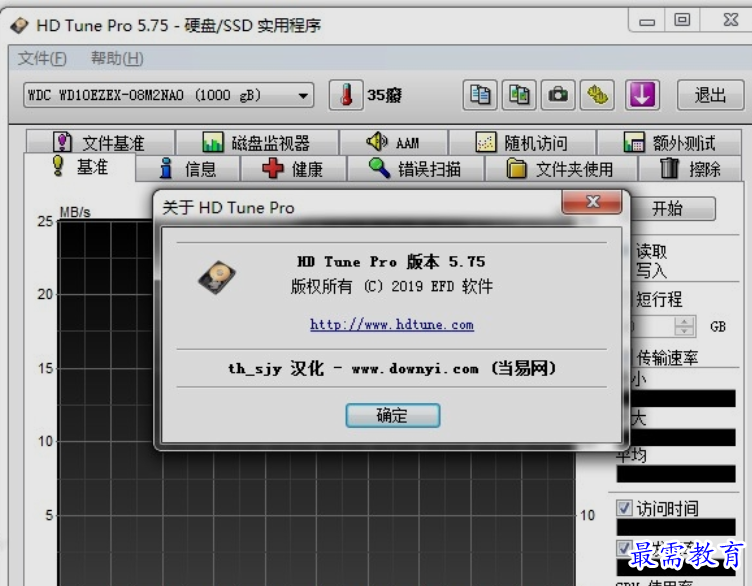752x586 pixels.
Task: Switch to the 擦除 tab
Action: pyautogui.click(x=690, y=169)
